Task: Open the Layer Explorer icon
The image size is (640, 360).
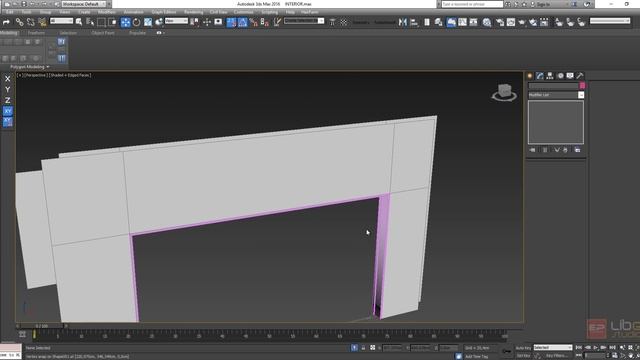Action: [x=438, y=22]
